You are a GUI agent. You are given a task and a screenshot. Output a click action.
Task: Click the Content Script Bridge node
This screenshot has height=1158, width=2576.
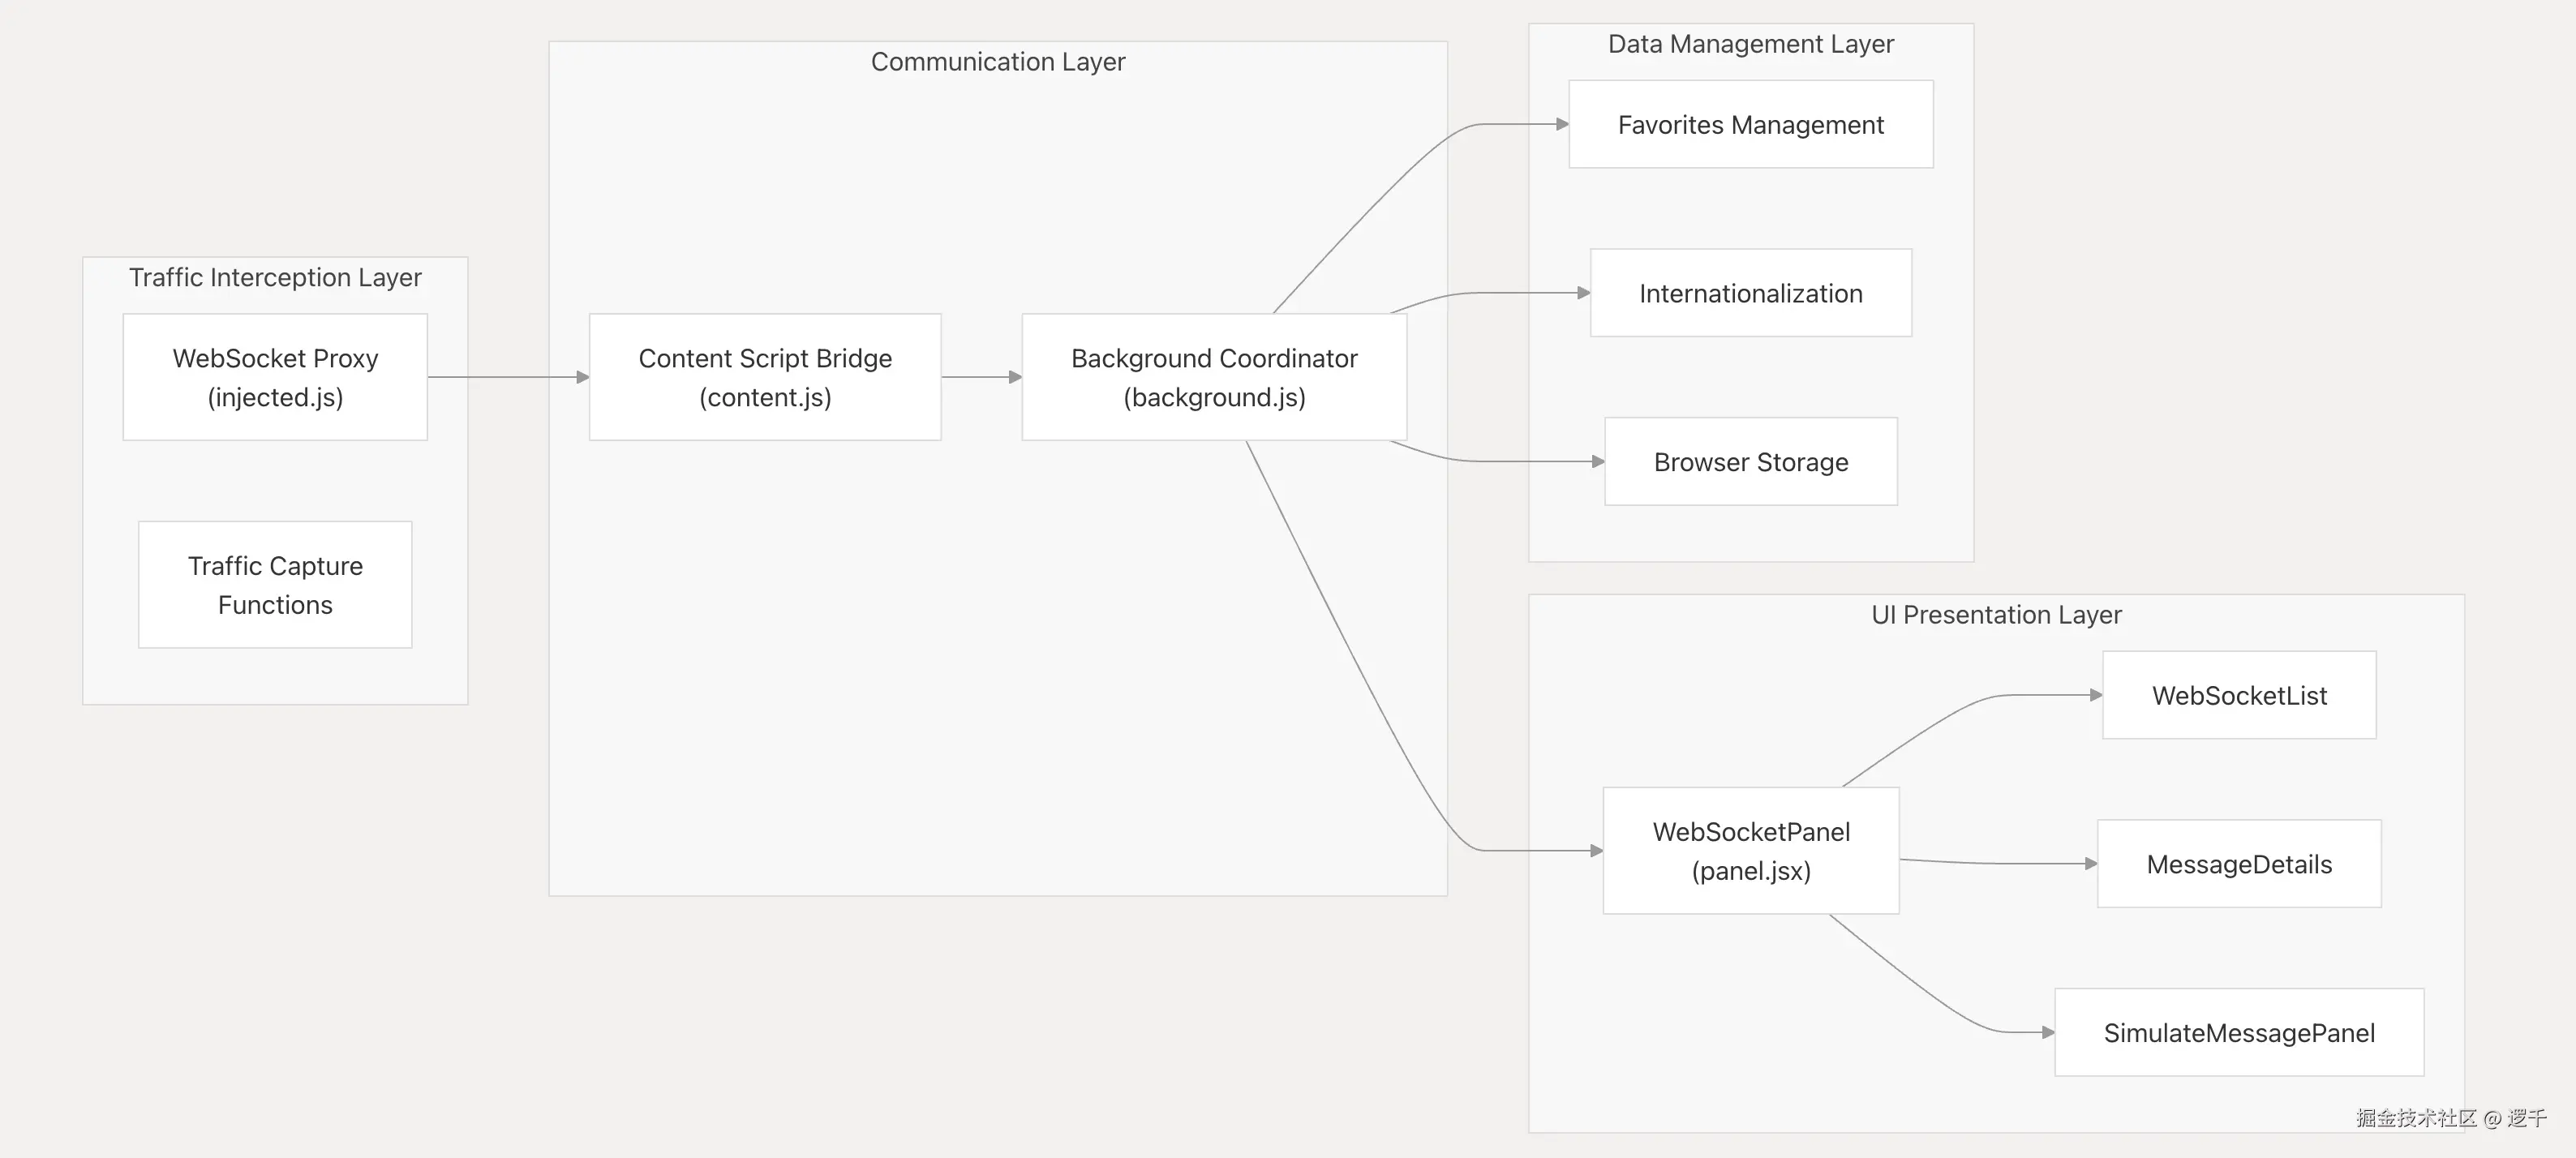pyautogui.click(x=765, y=377)
